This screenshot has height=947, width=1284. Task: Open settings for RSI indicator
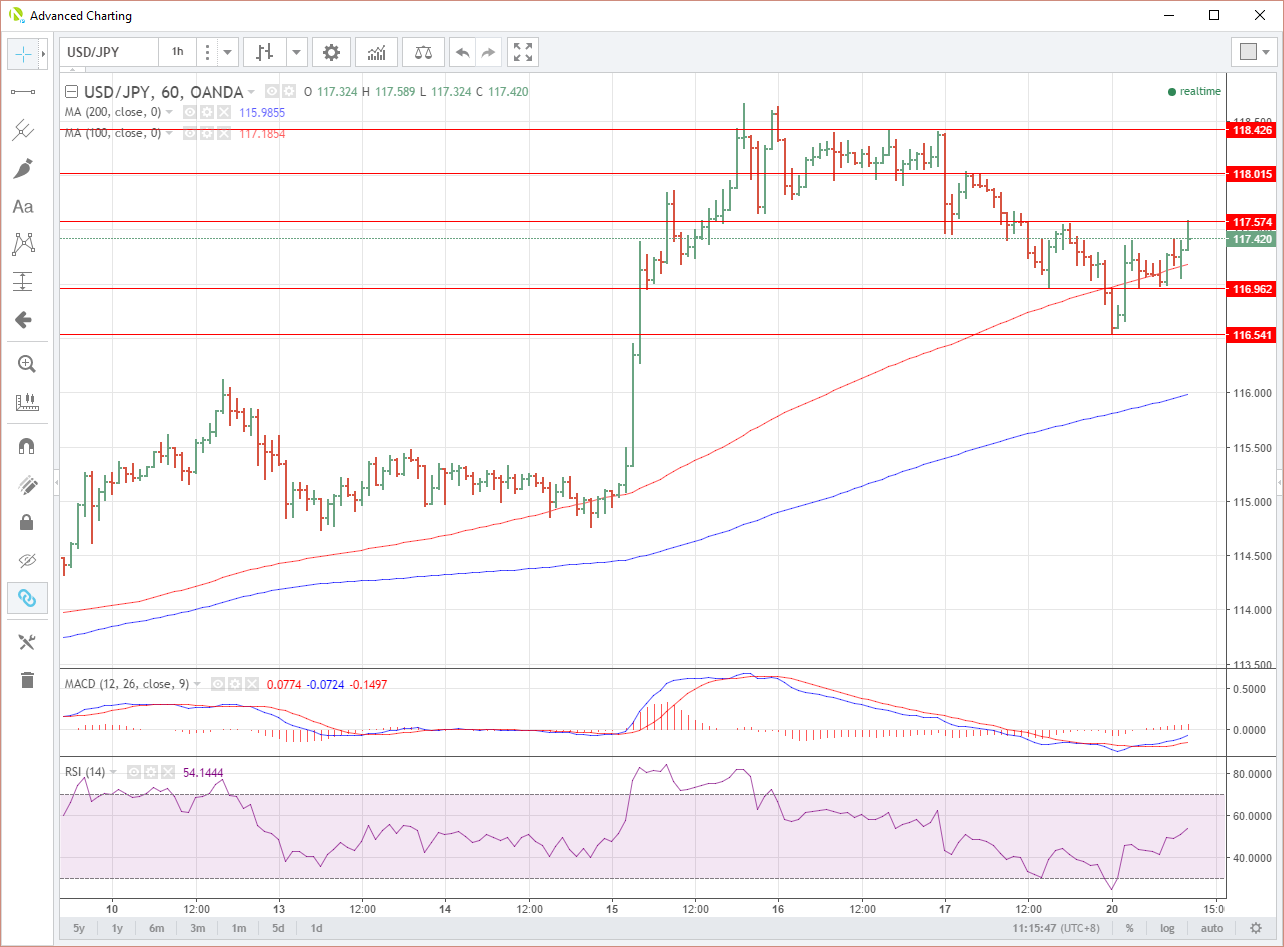coord(150,772)
